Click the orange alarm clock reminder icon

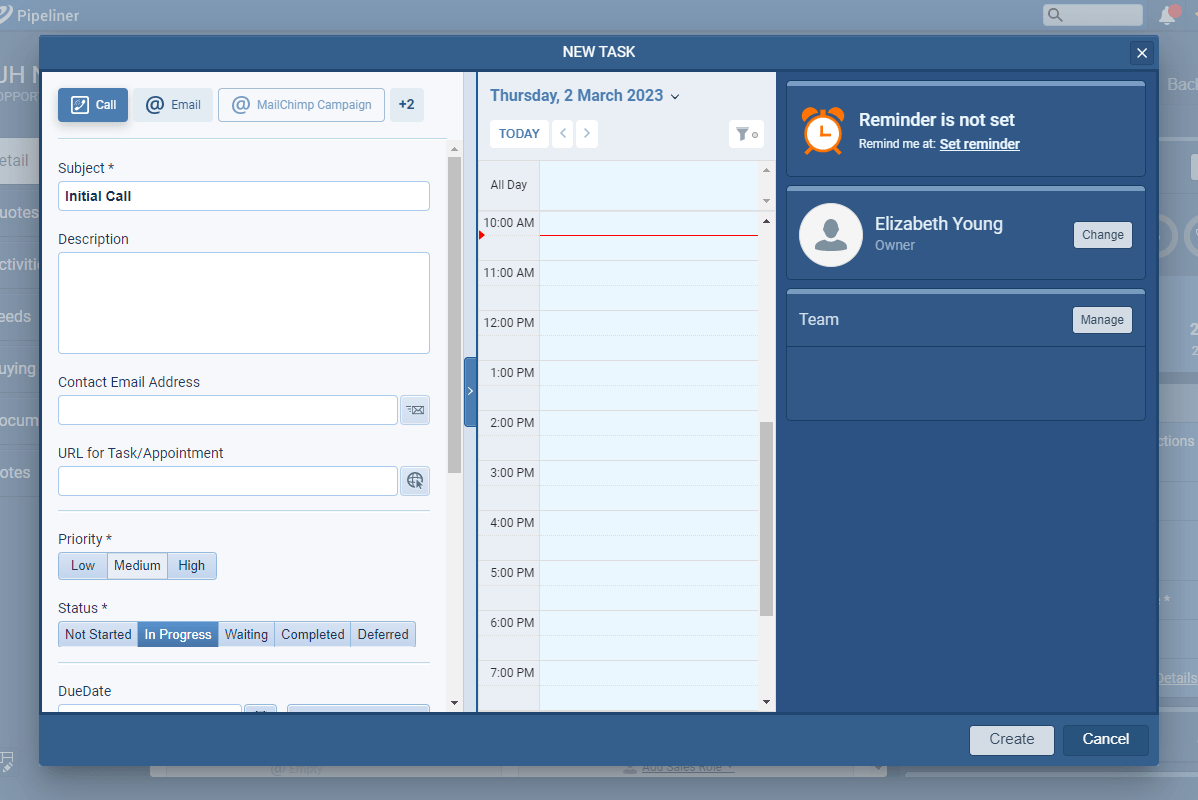tap(823, 131)
